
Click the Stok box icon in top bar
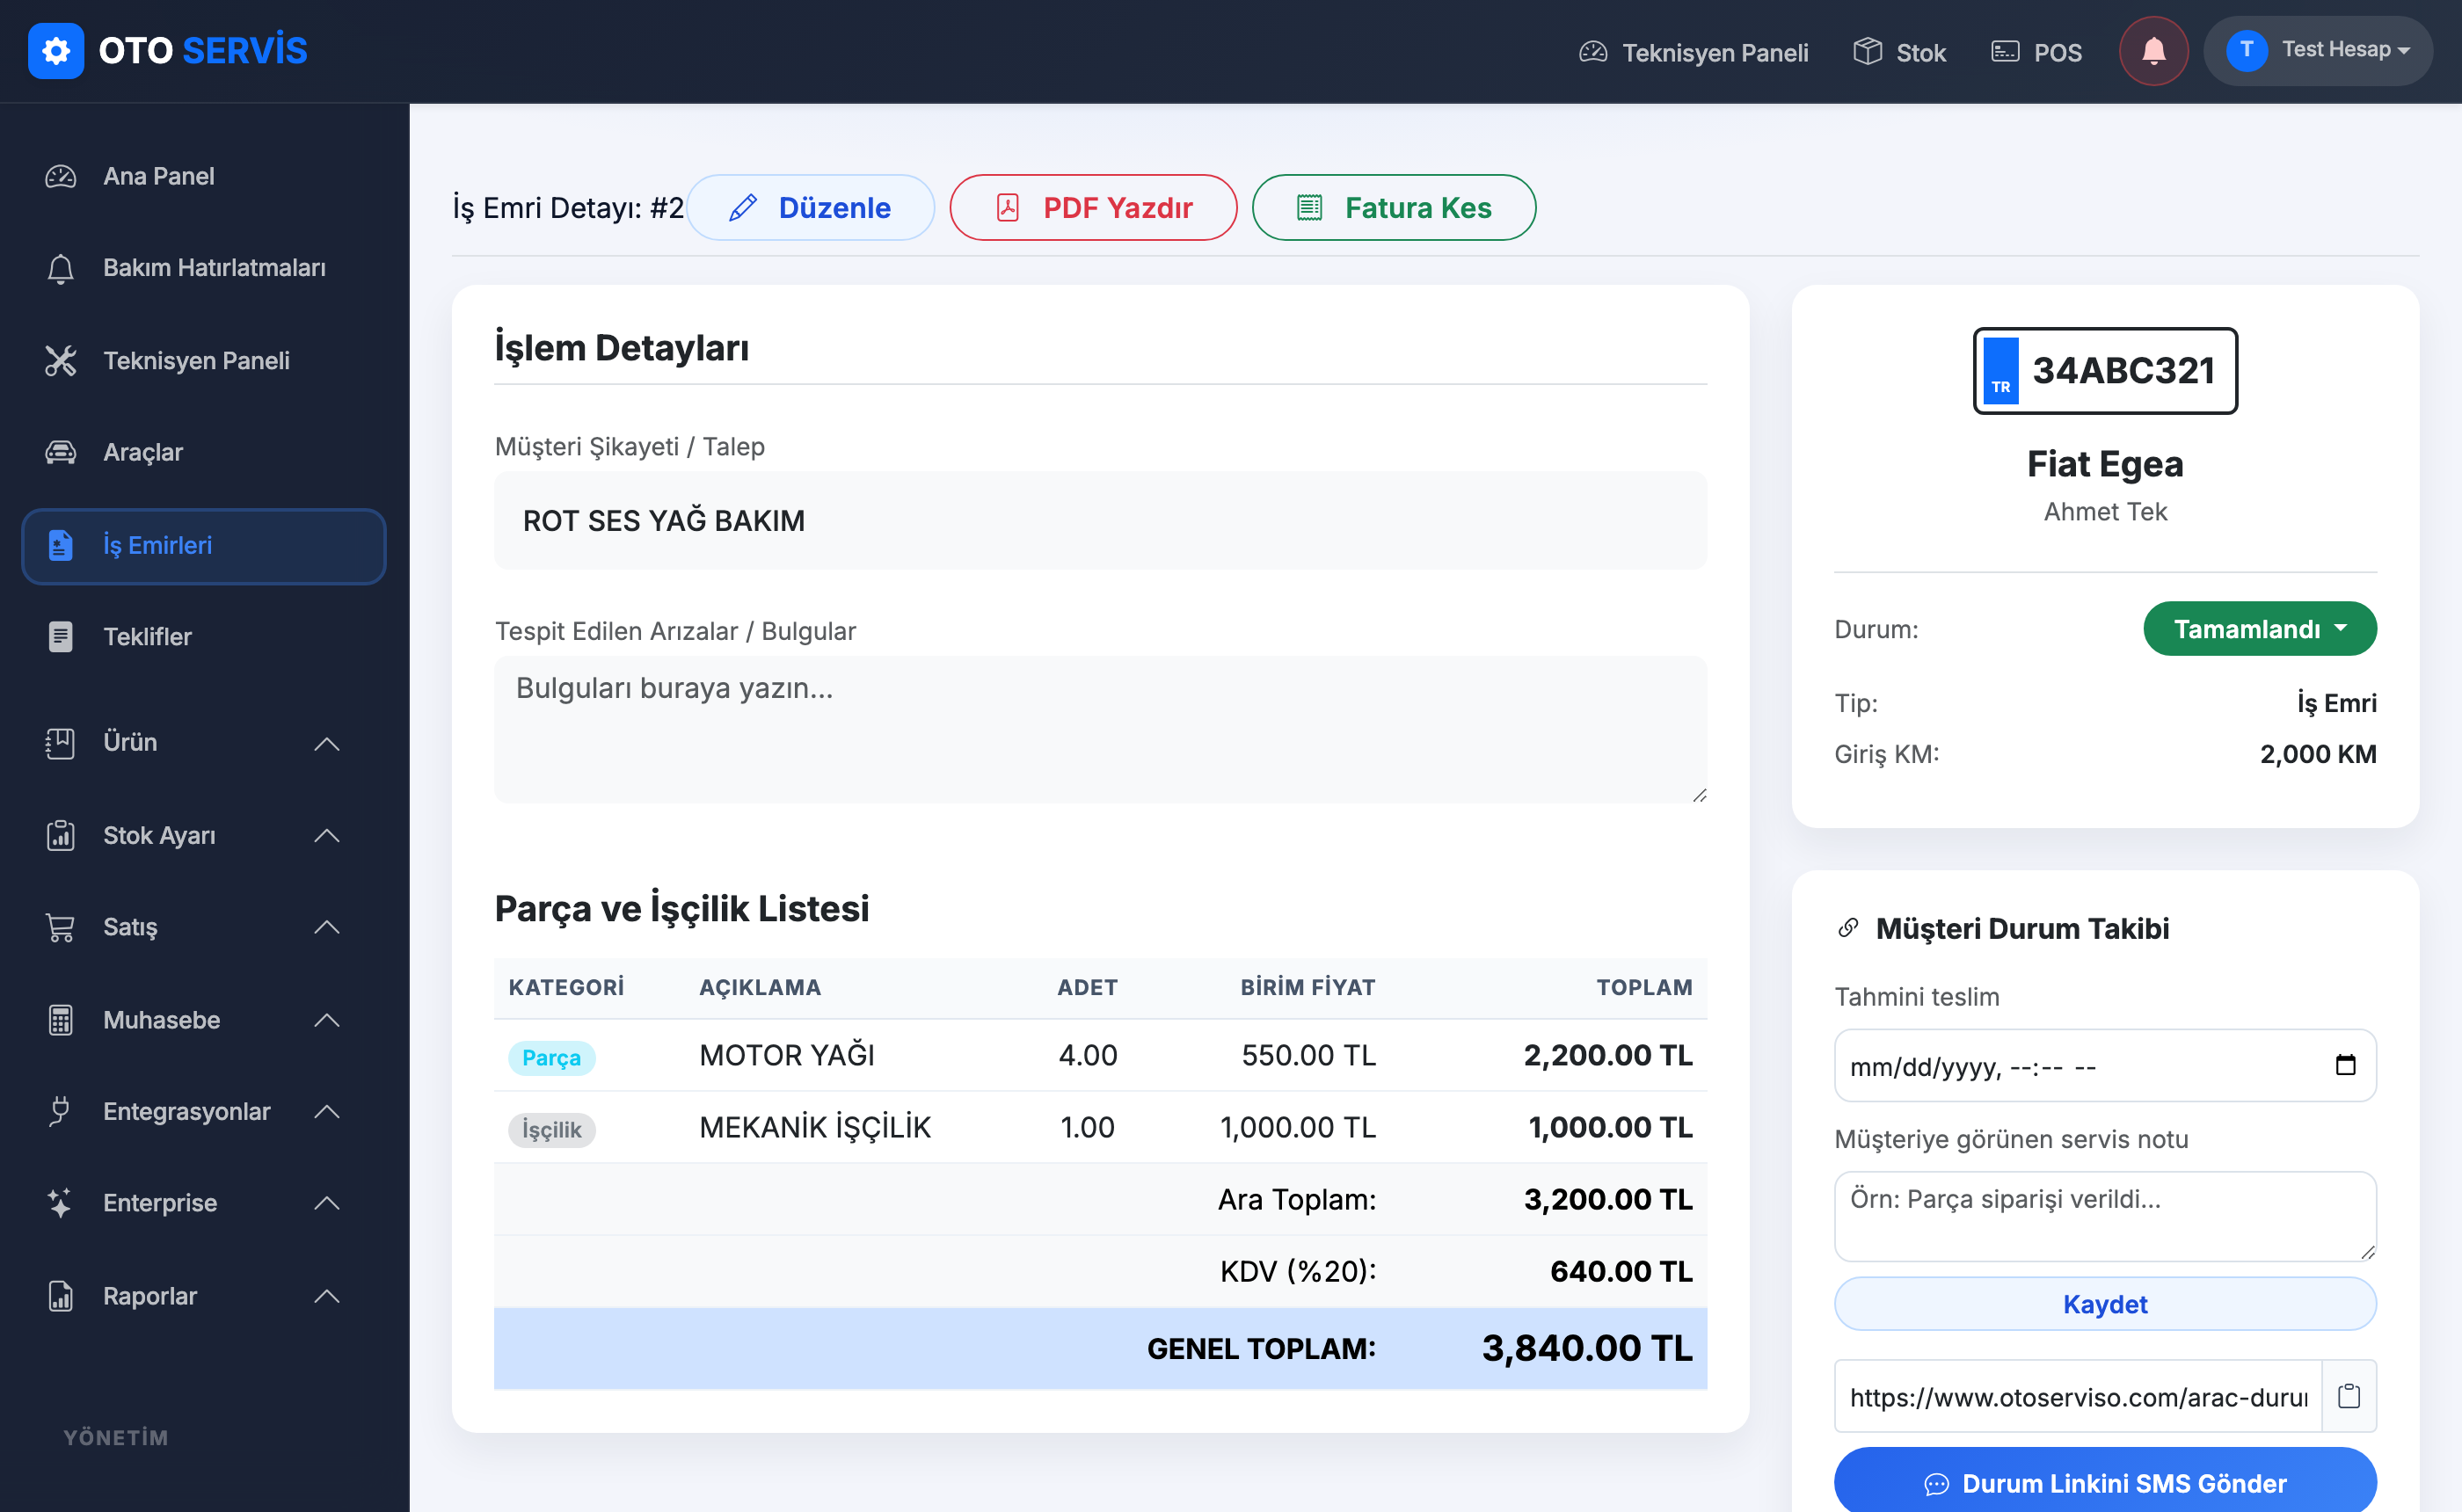point(1867,51)
